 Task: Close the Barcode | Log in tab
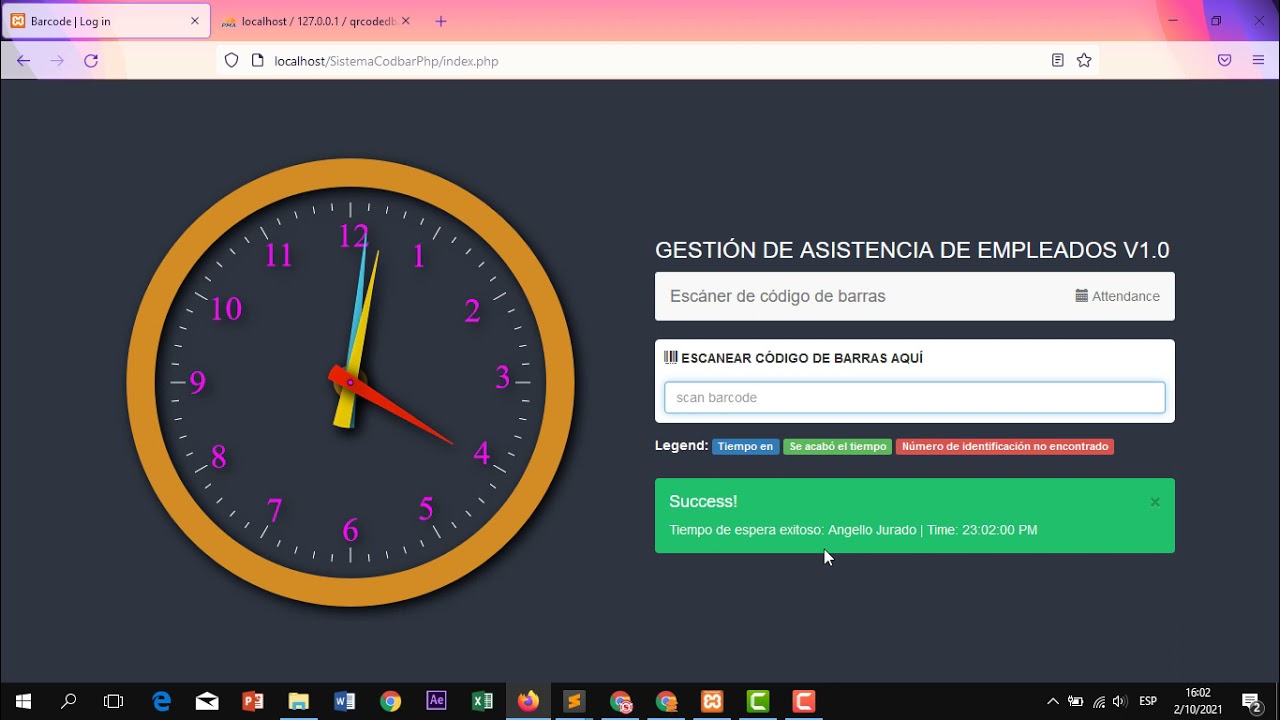tap(195, 21)
